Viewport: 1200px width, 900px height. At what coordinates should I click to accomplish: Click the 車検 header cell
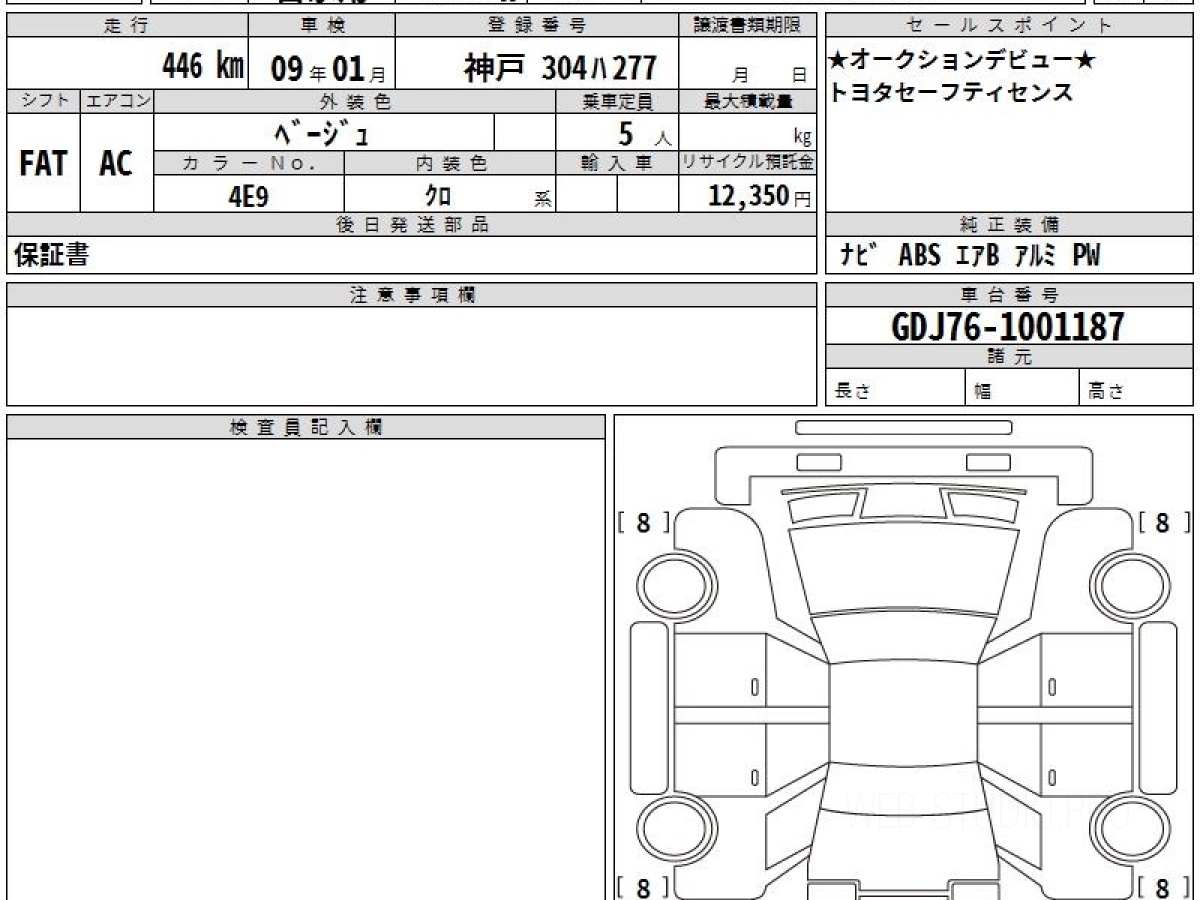(x=321, y=26)
